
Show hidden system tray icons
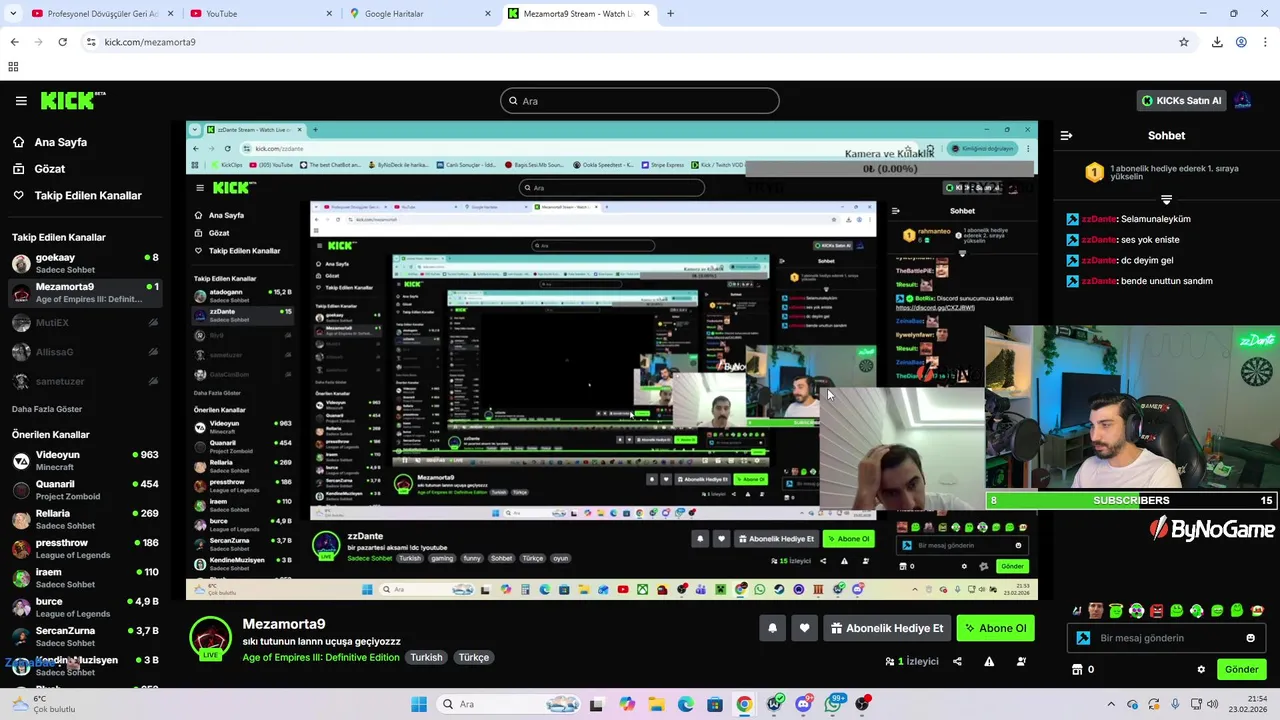tap(1110, 704)
